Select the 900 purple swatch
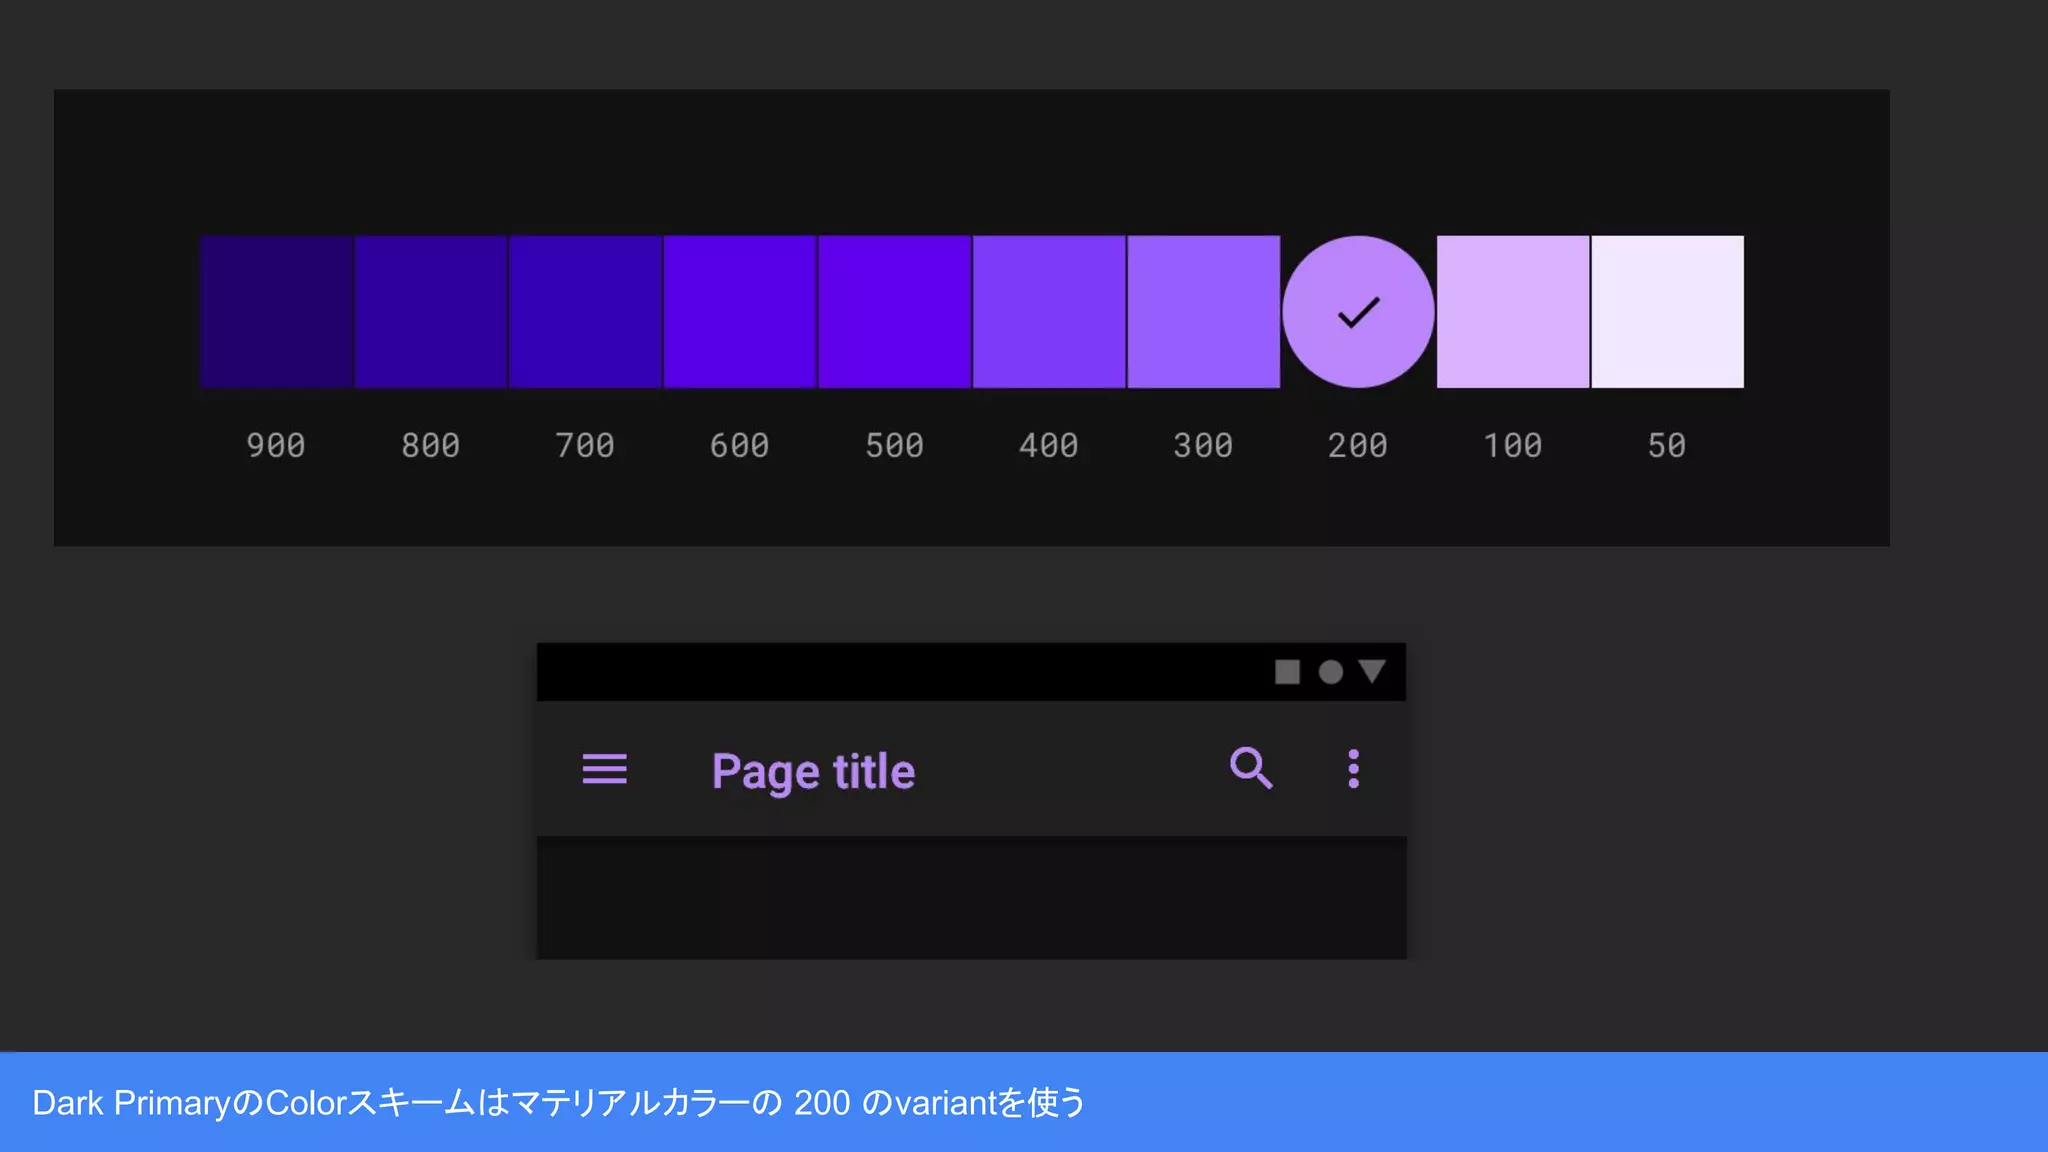Screen dimensions: 2048x1152 pyautogui.click(x=276, y=312)
